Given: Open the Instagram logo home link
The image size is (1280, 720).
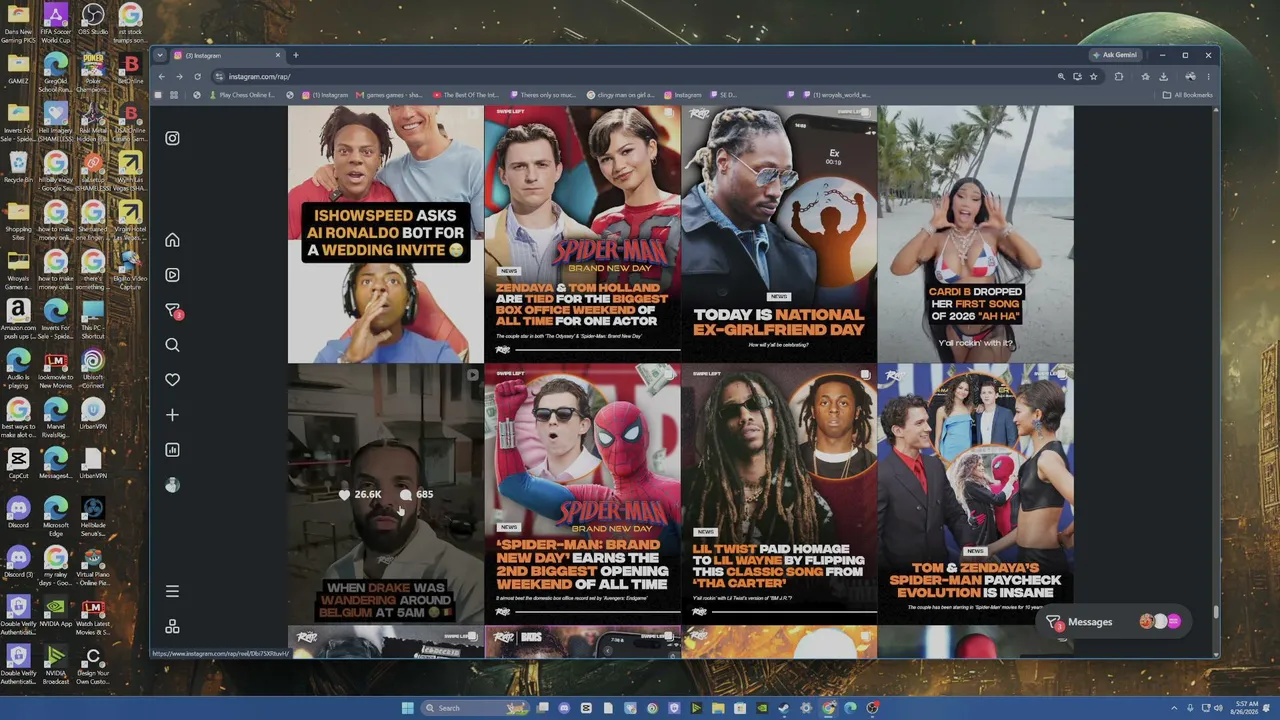Looking at the screenshot, I should [172, 138].
